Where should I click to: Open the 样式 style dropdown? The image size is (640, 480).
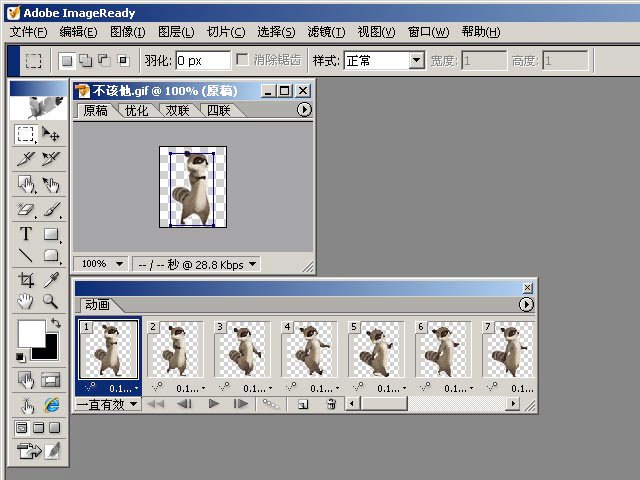coord(416,61)
